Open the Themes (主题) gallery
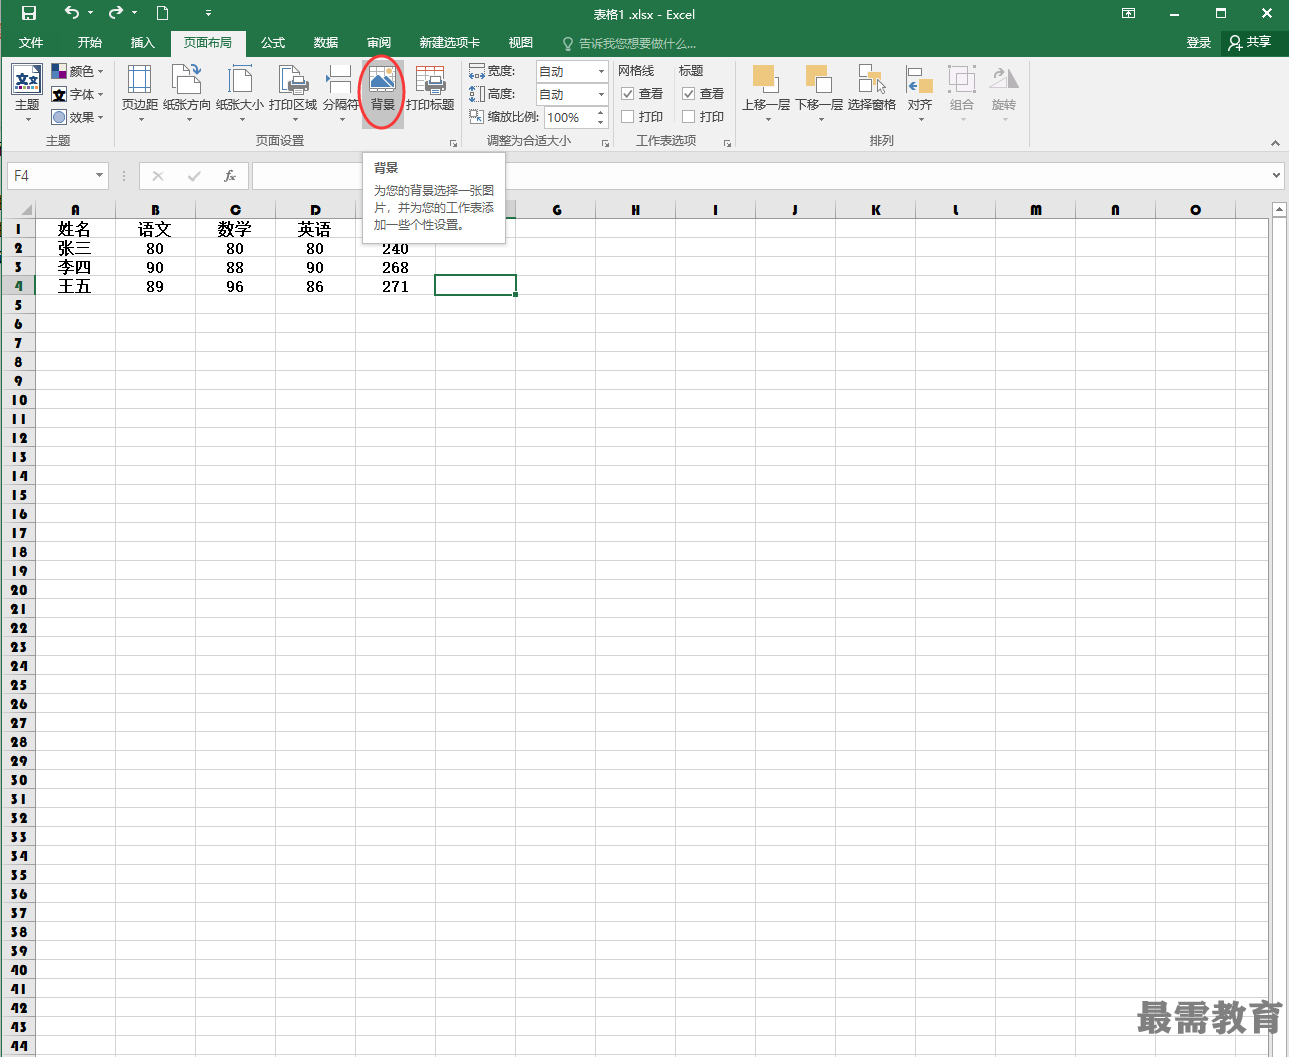Viewport: 1289px width, 1057px height. pos(27,93)
